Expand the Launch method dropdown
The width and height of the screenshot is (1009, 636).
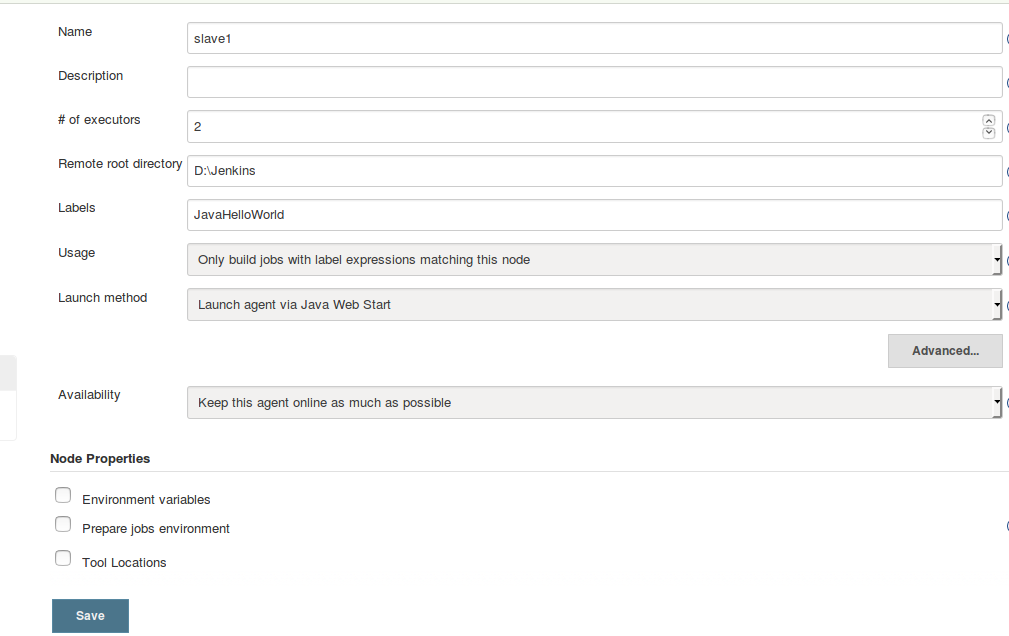(x=594, y=304)
